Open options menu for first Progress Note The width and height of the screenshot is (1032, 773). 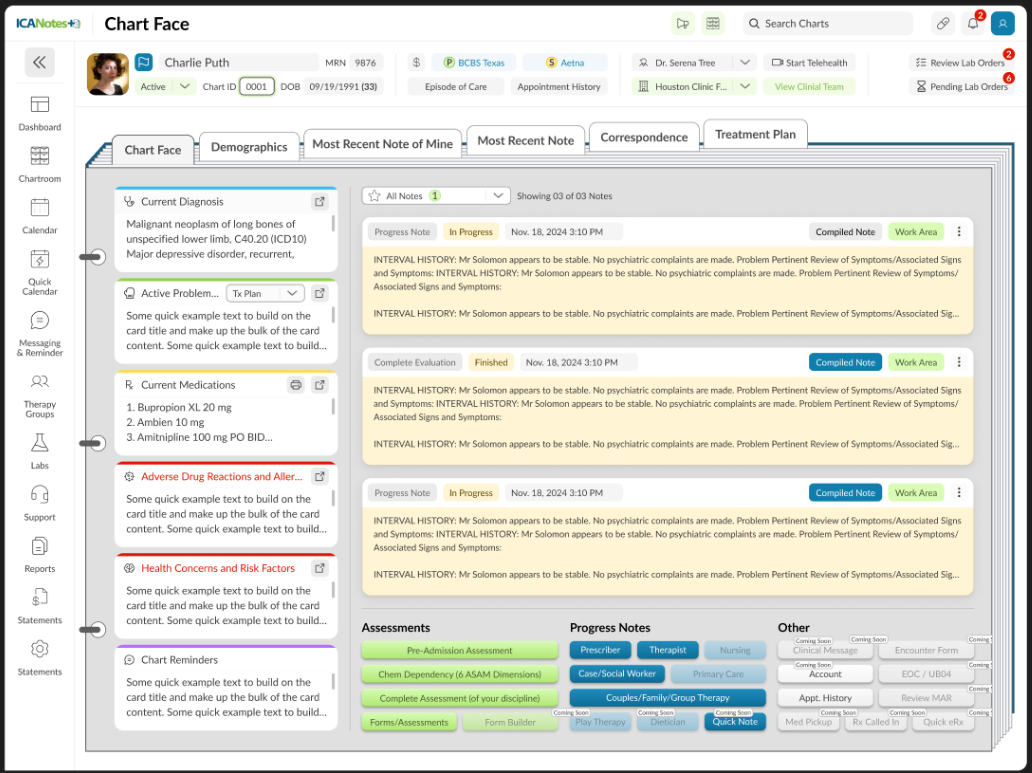point(959,232)
